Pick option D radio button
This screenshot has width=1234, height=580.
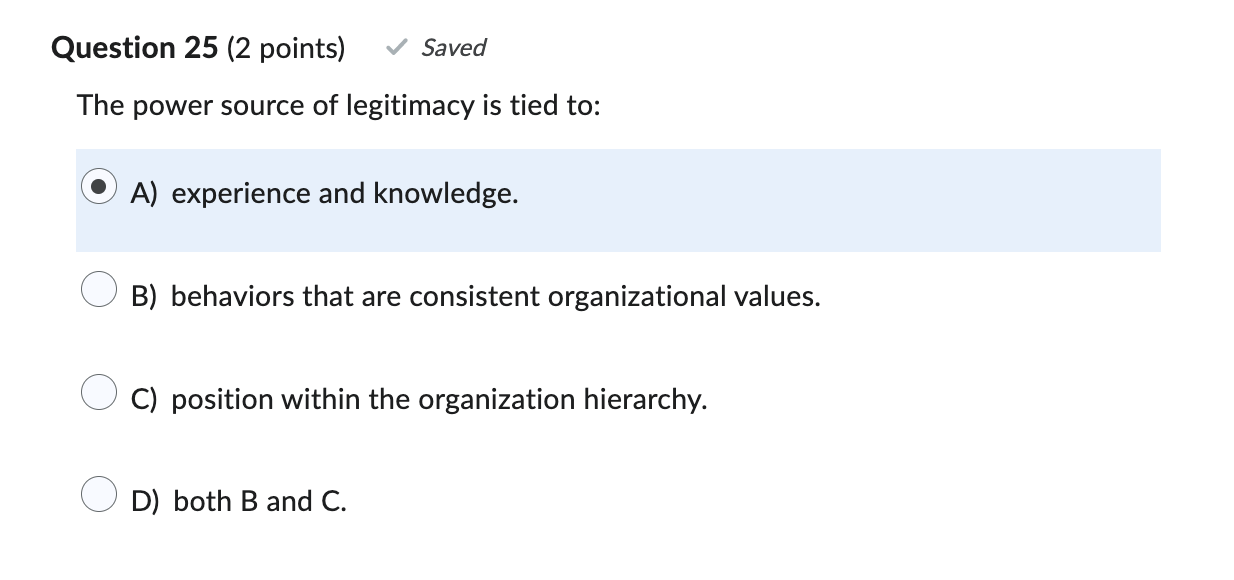(x=99, y=493)
